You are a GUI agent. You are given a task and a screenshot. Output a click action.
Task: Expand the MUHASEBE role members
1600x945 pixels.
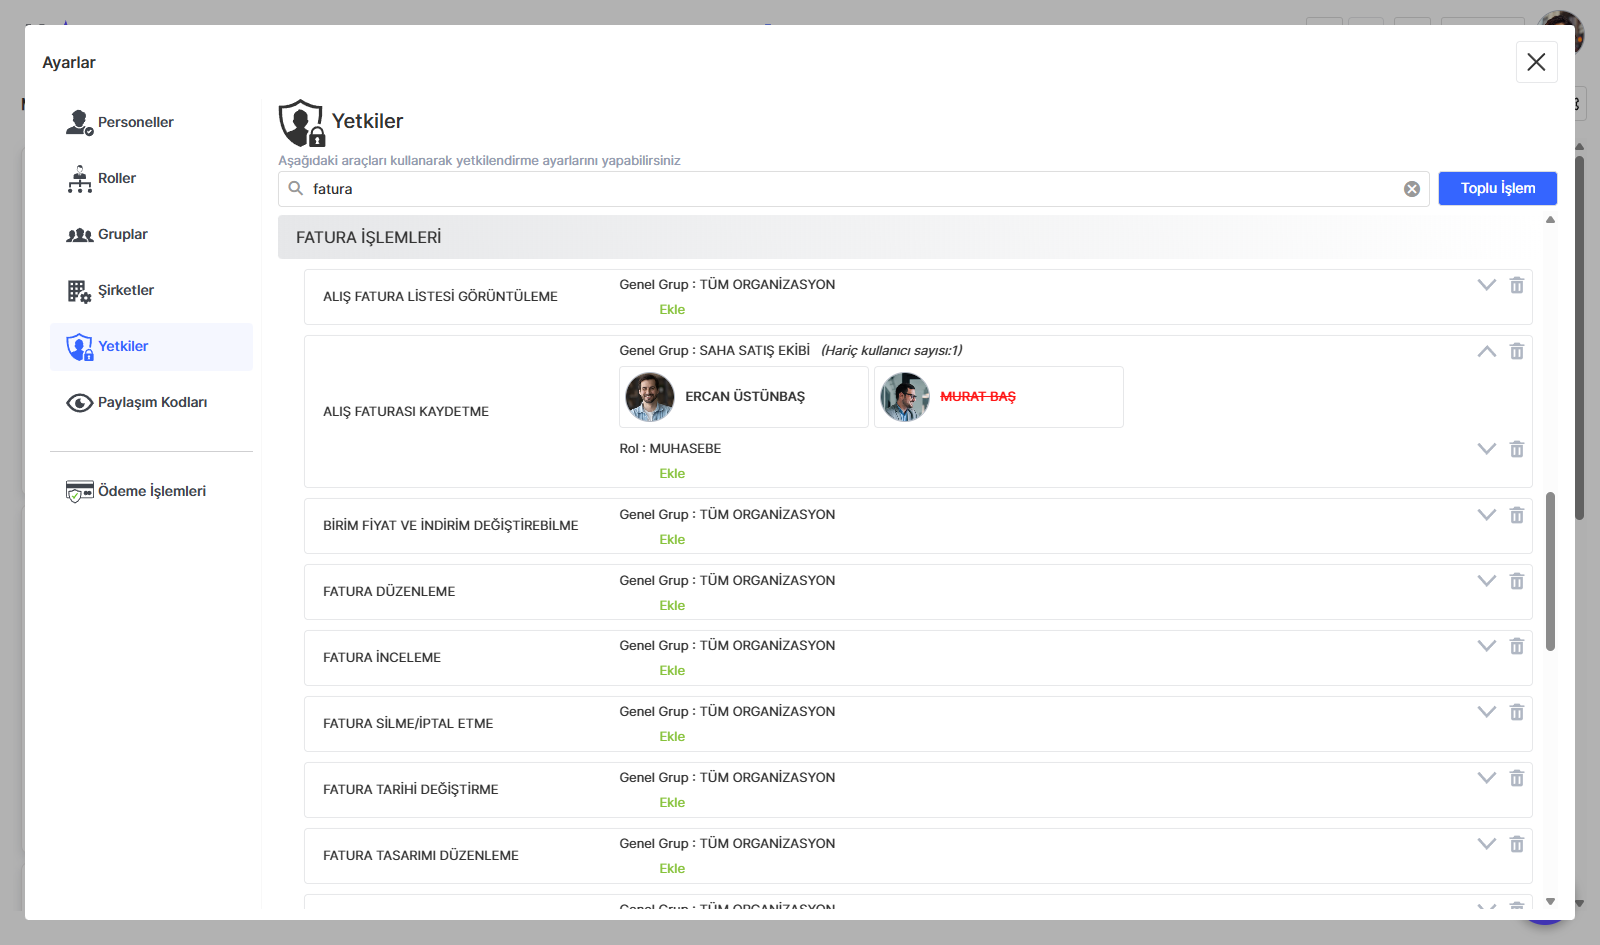[1486, 449]
